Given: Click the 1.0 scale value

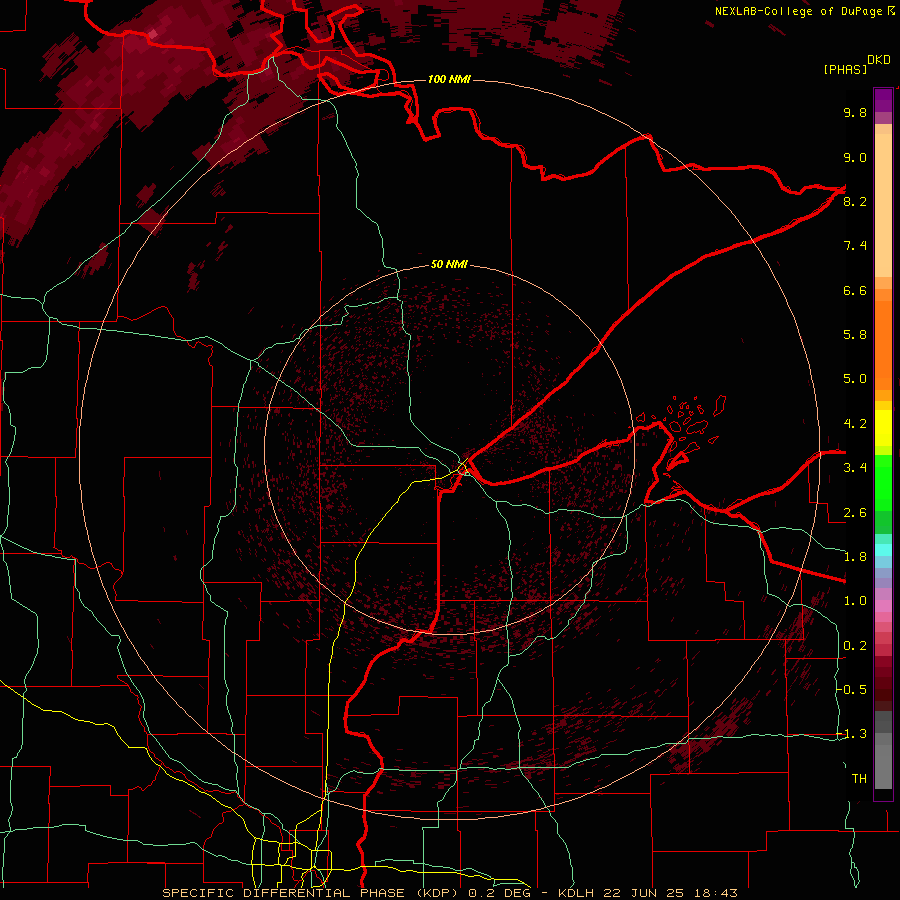Looking at the screenshot, I should pyautogui.click(x=855, y=601).
